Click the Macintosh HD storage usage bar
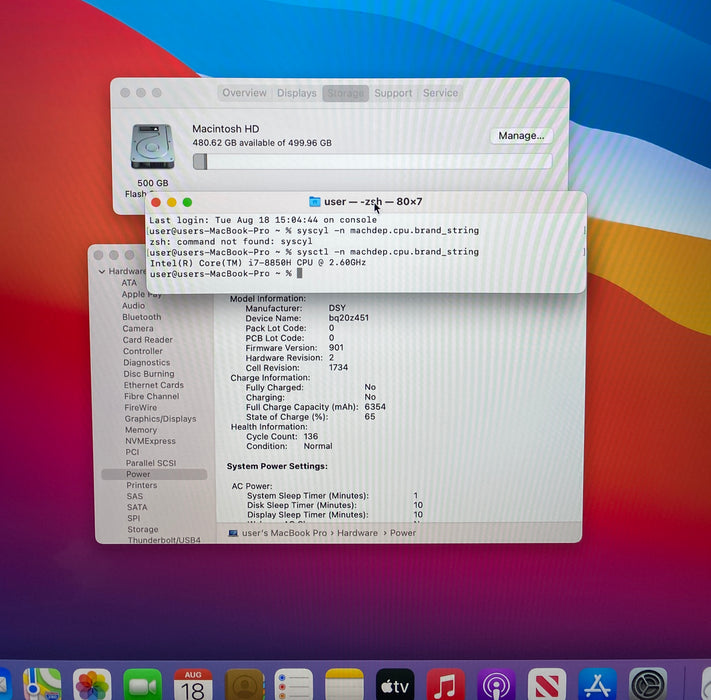The image size is (711, 700). click(372, 161)
